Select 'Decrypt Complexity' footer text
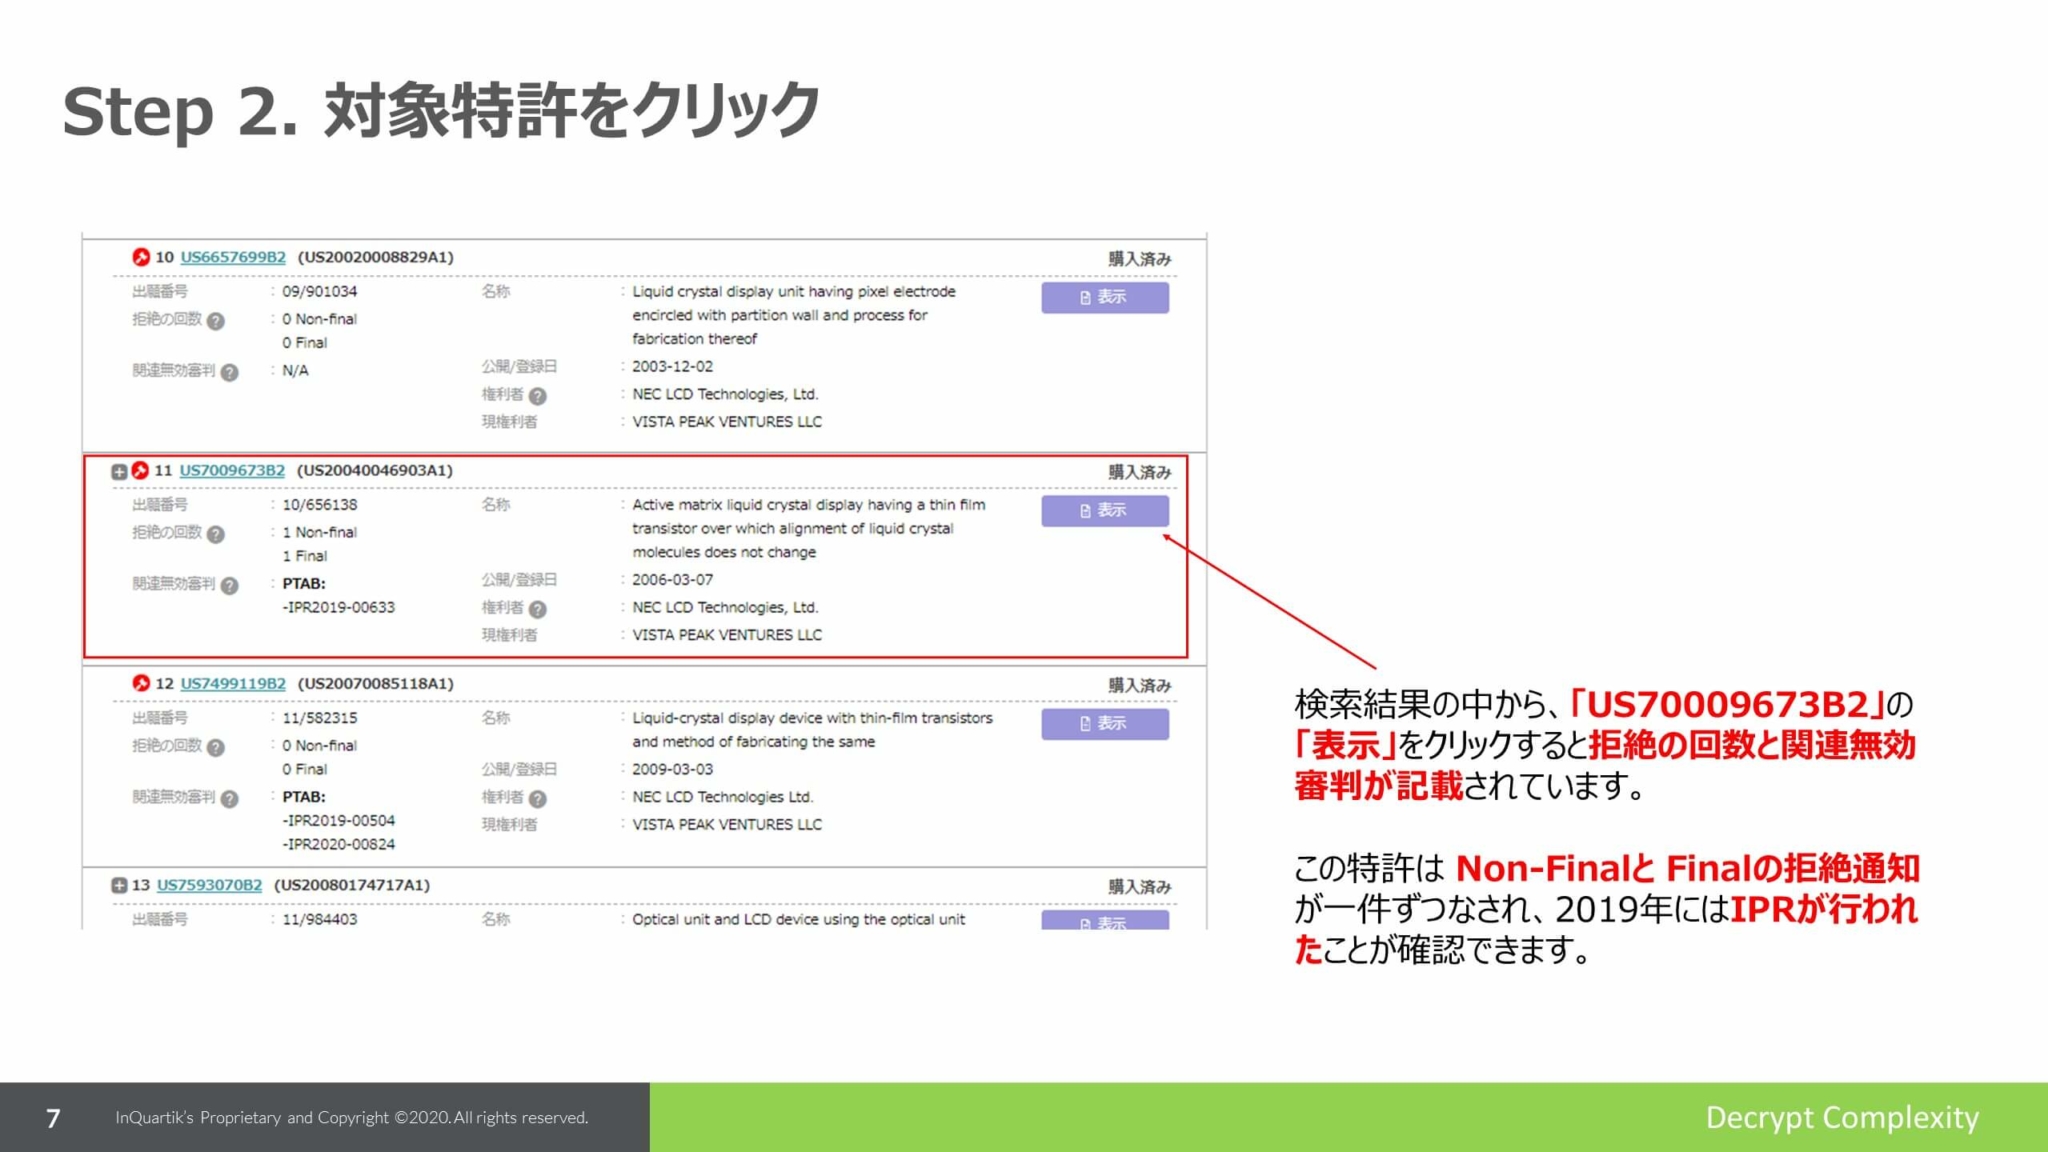The image size is (2048, 1152). 1842,1117
